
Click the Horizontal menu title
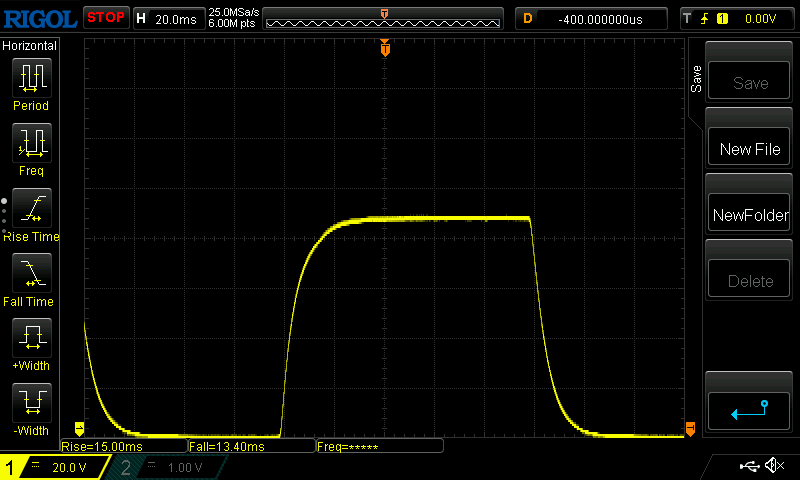click(29, 46)
